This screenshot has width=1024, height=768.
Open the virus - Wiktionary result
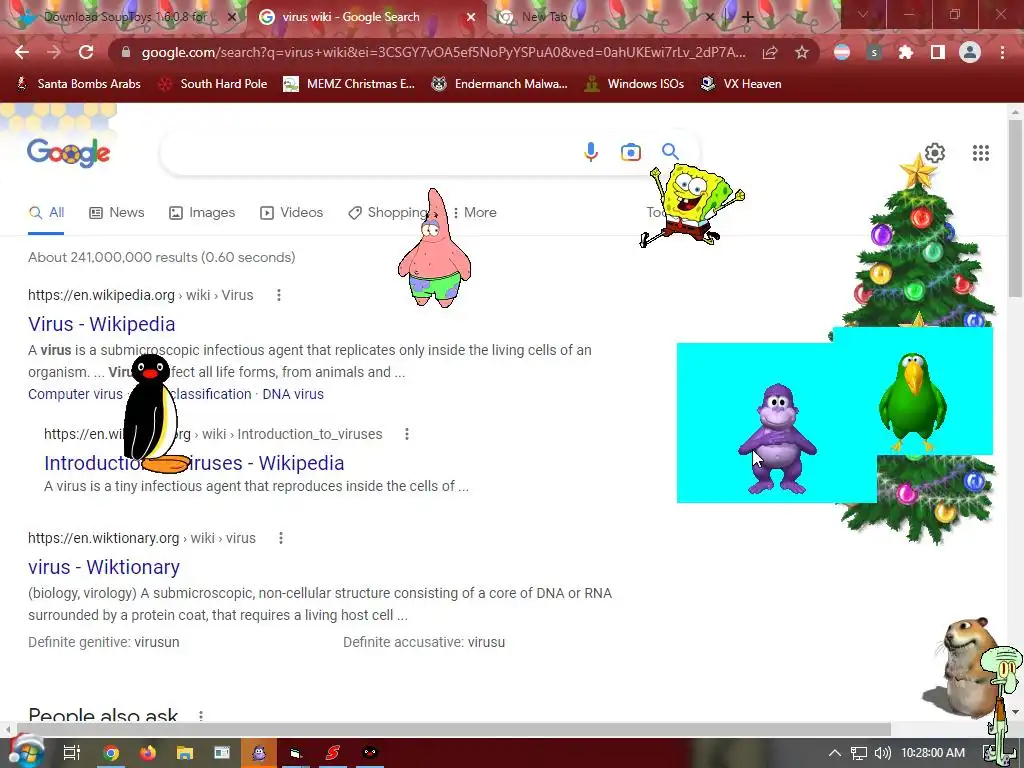tap(104, 567)
